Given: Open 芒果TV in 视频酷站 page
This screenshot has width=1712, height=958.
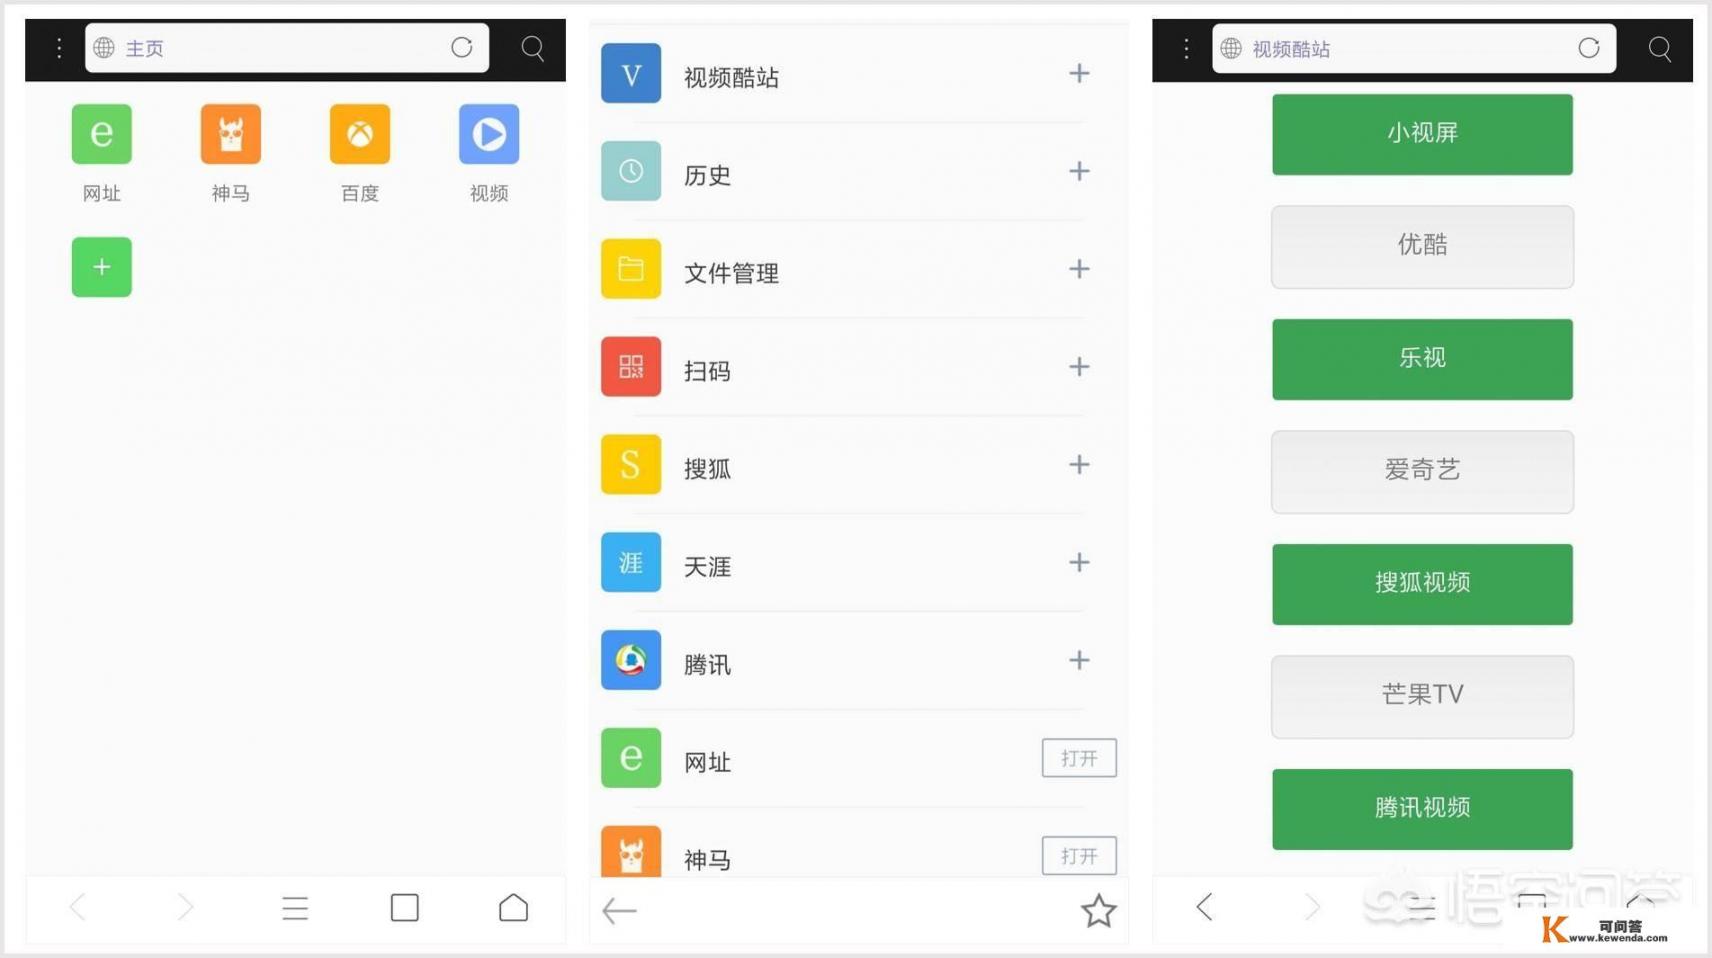Looking at the screenshot, I should coord(1422,697).
